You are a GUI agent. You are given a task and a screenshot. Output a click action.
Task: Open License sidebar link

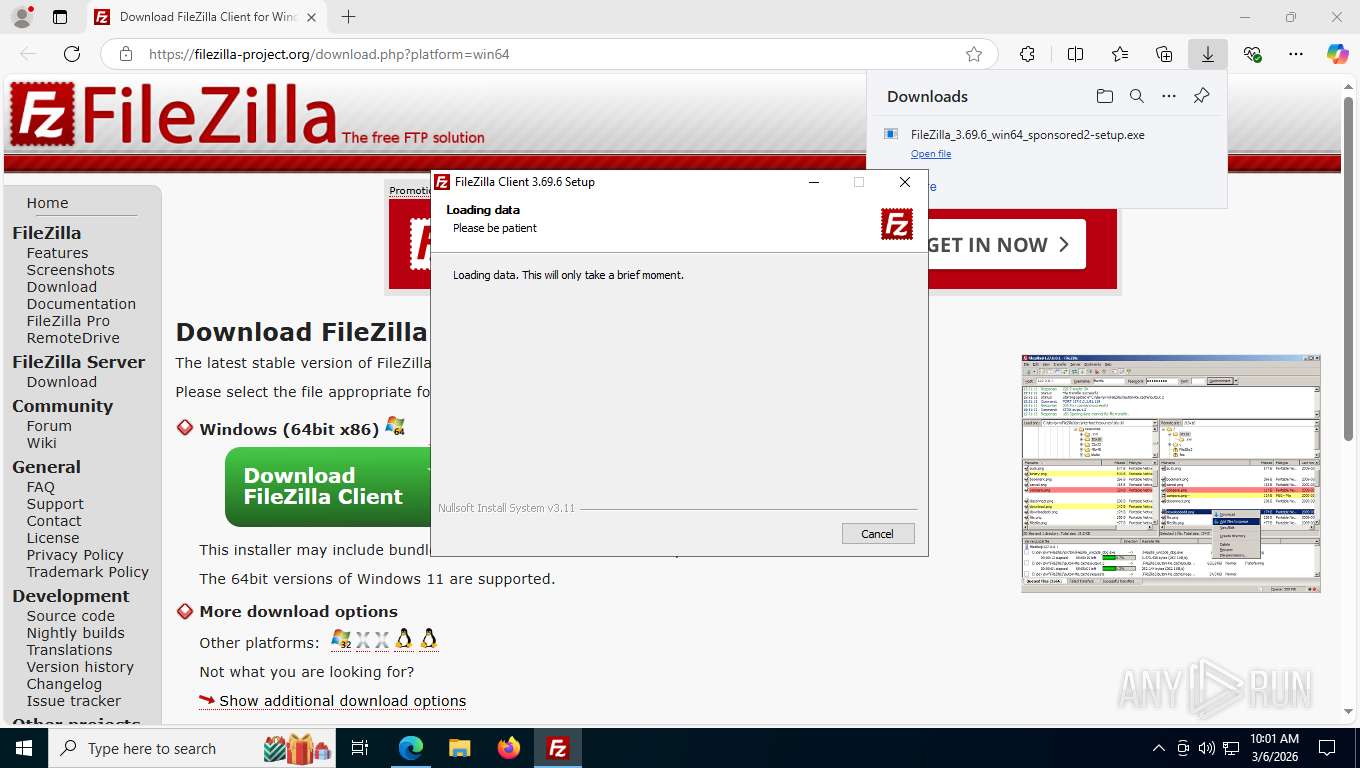[53, 538]
